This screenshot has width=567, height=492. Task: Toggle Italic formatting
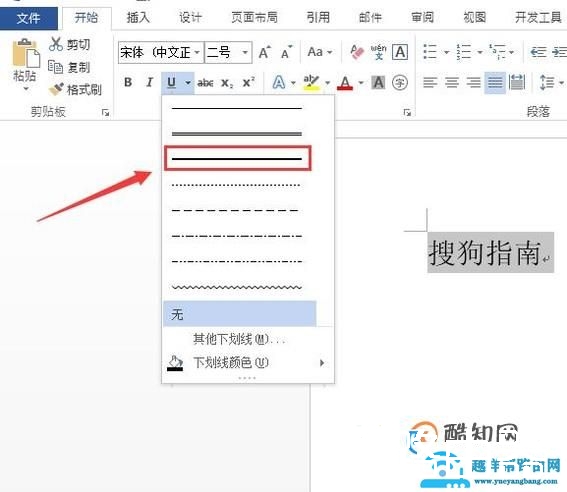149,82
